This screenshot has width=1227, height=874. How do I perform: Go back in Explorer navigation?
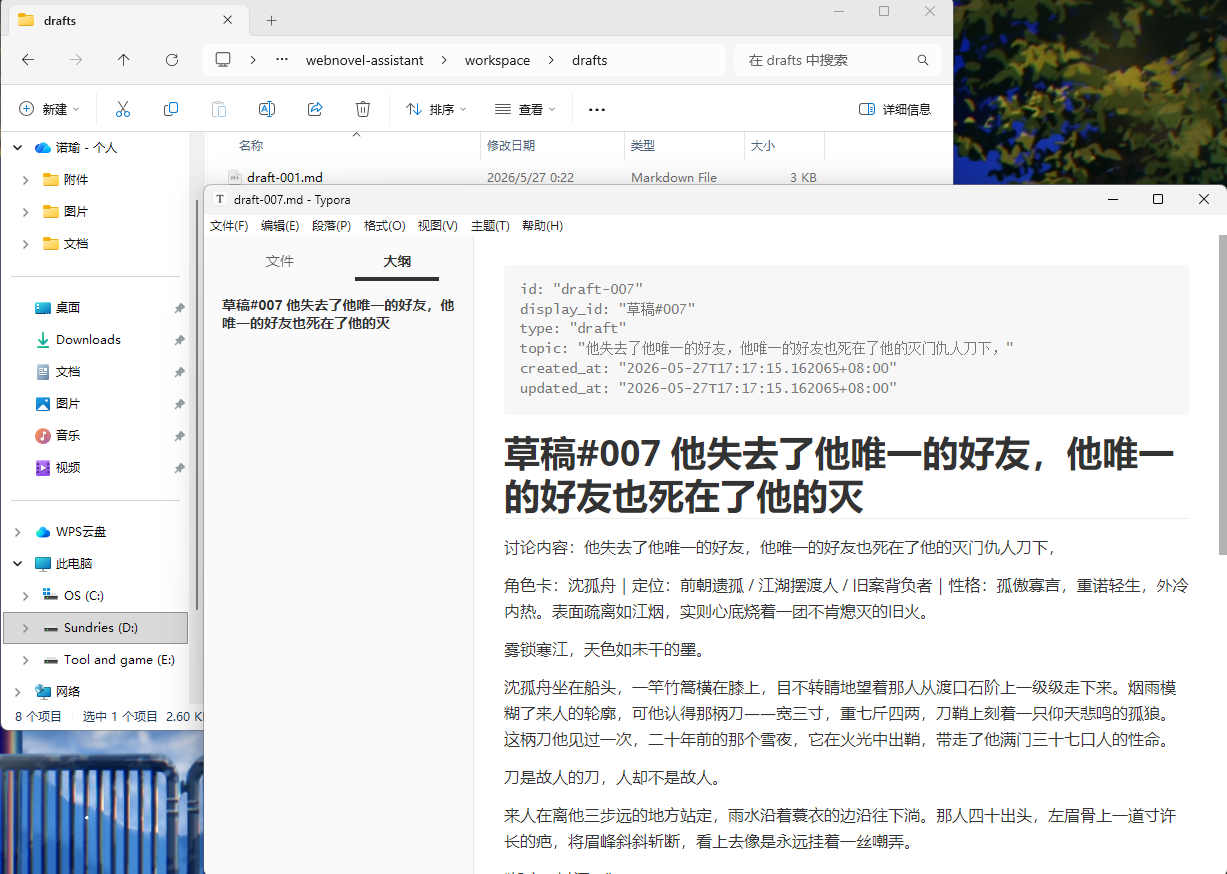point(28,60)
